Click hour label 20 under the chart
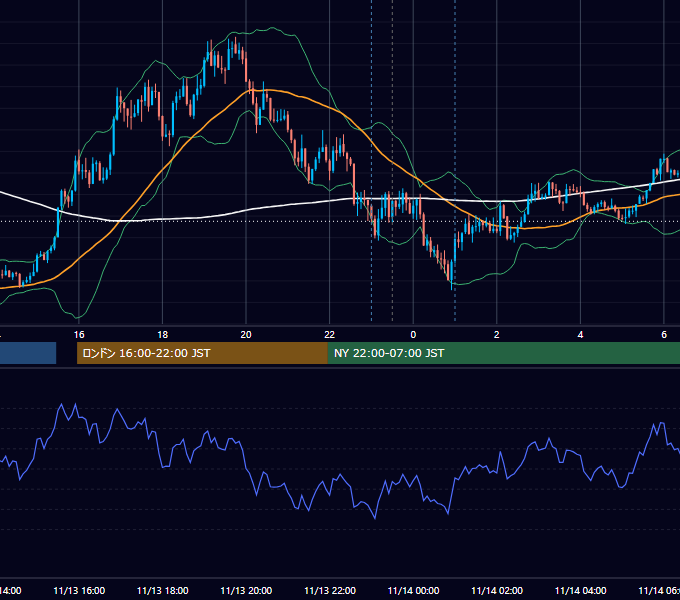Screen dimensions: 680x600 (x=246, y=335)
